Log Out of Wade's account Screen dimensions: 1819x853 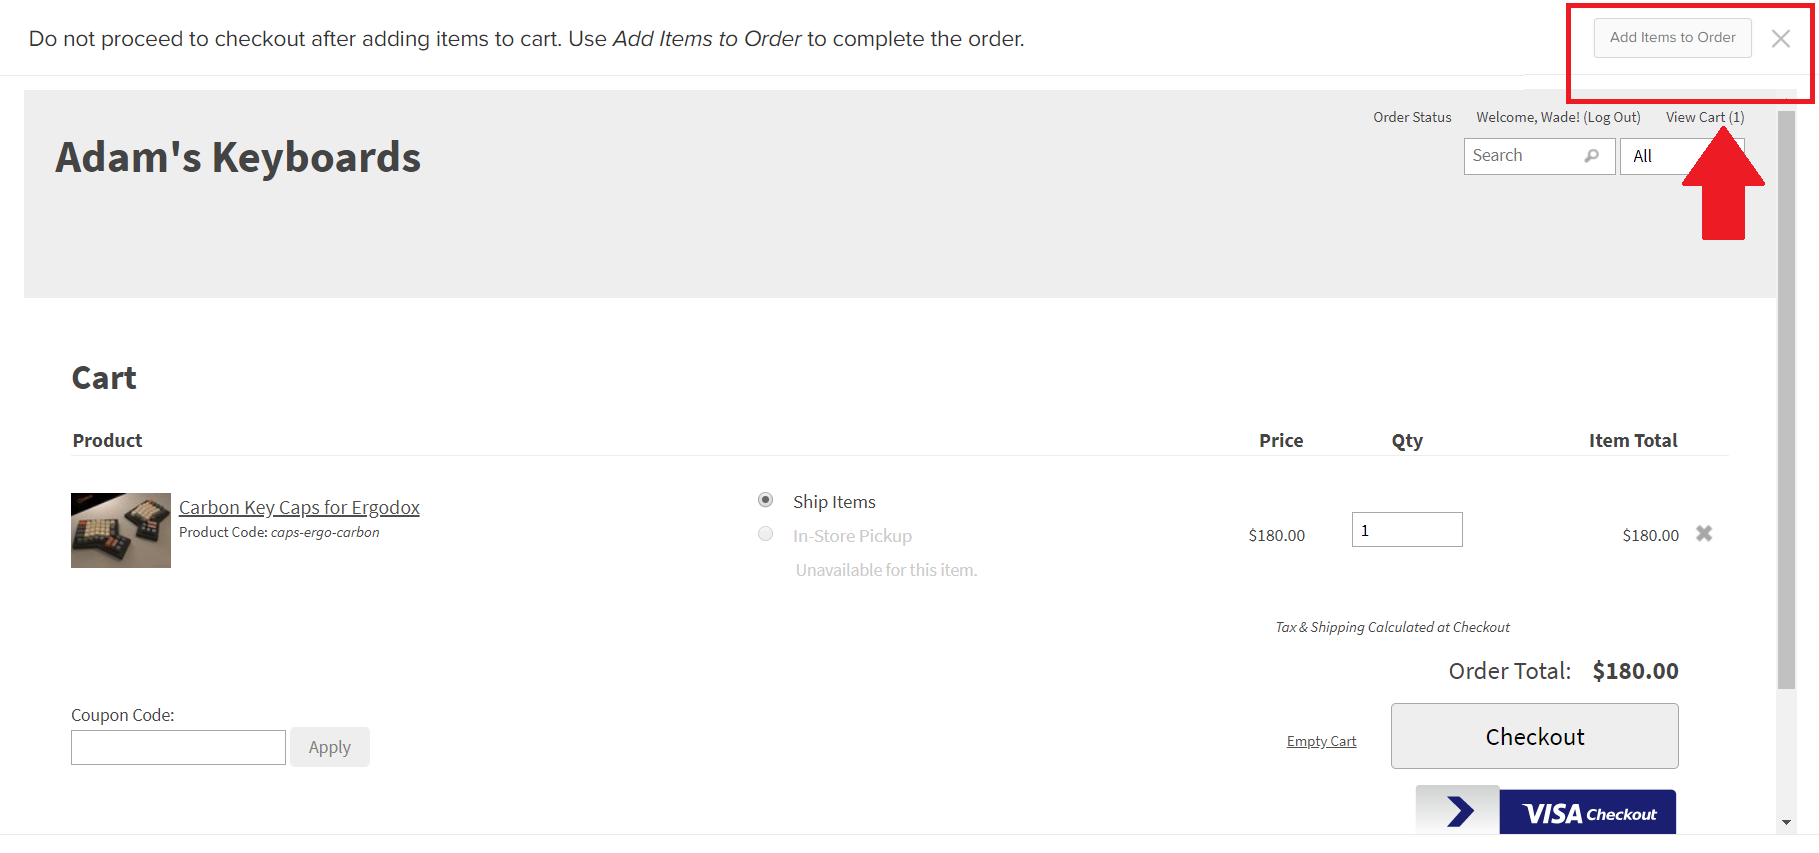[x=1610, y=117]
